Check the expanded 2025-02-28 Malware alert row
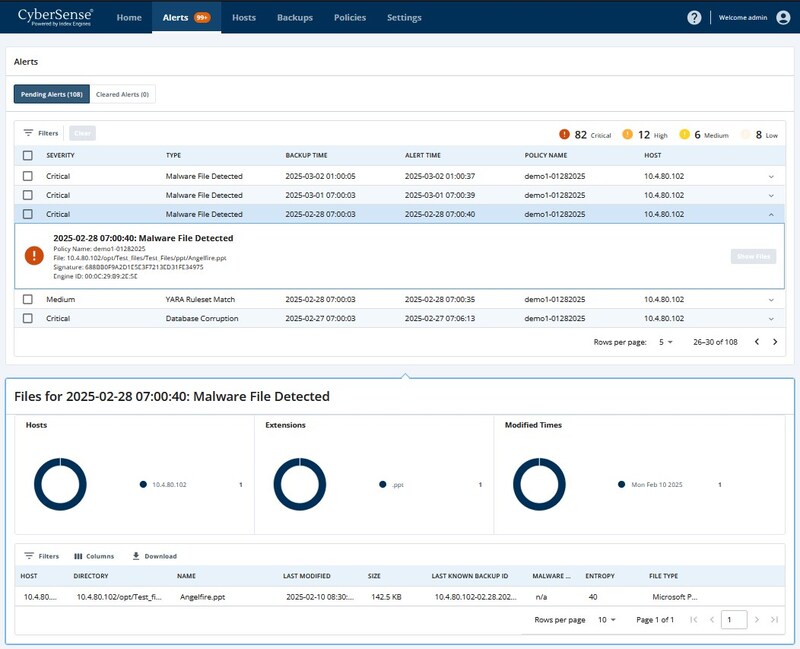The width and height of the screenshot is (800, 649). tap(28, 214)
